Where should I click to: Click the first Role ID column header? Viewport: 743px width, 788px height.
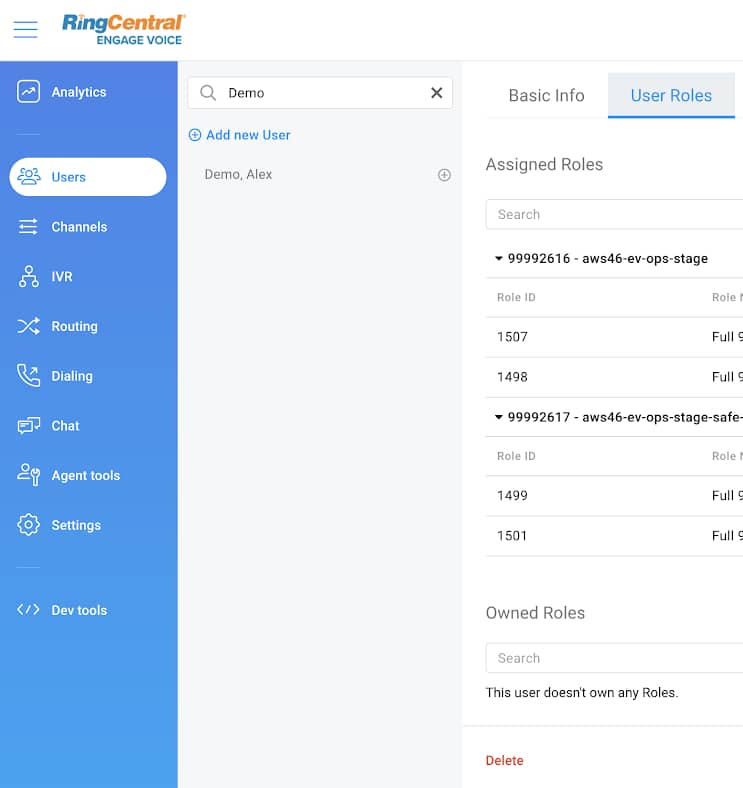[516, 298]
